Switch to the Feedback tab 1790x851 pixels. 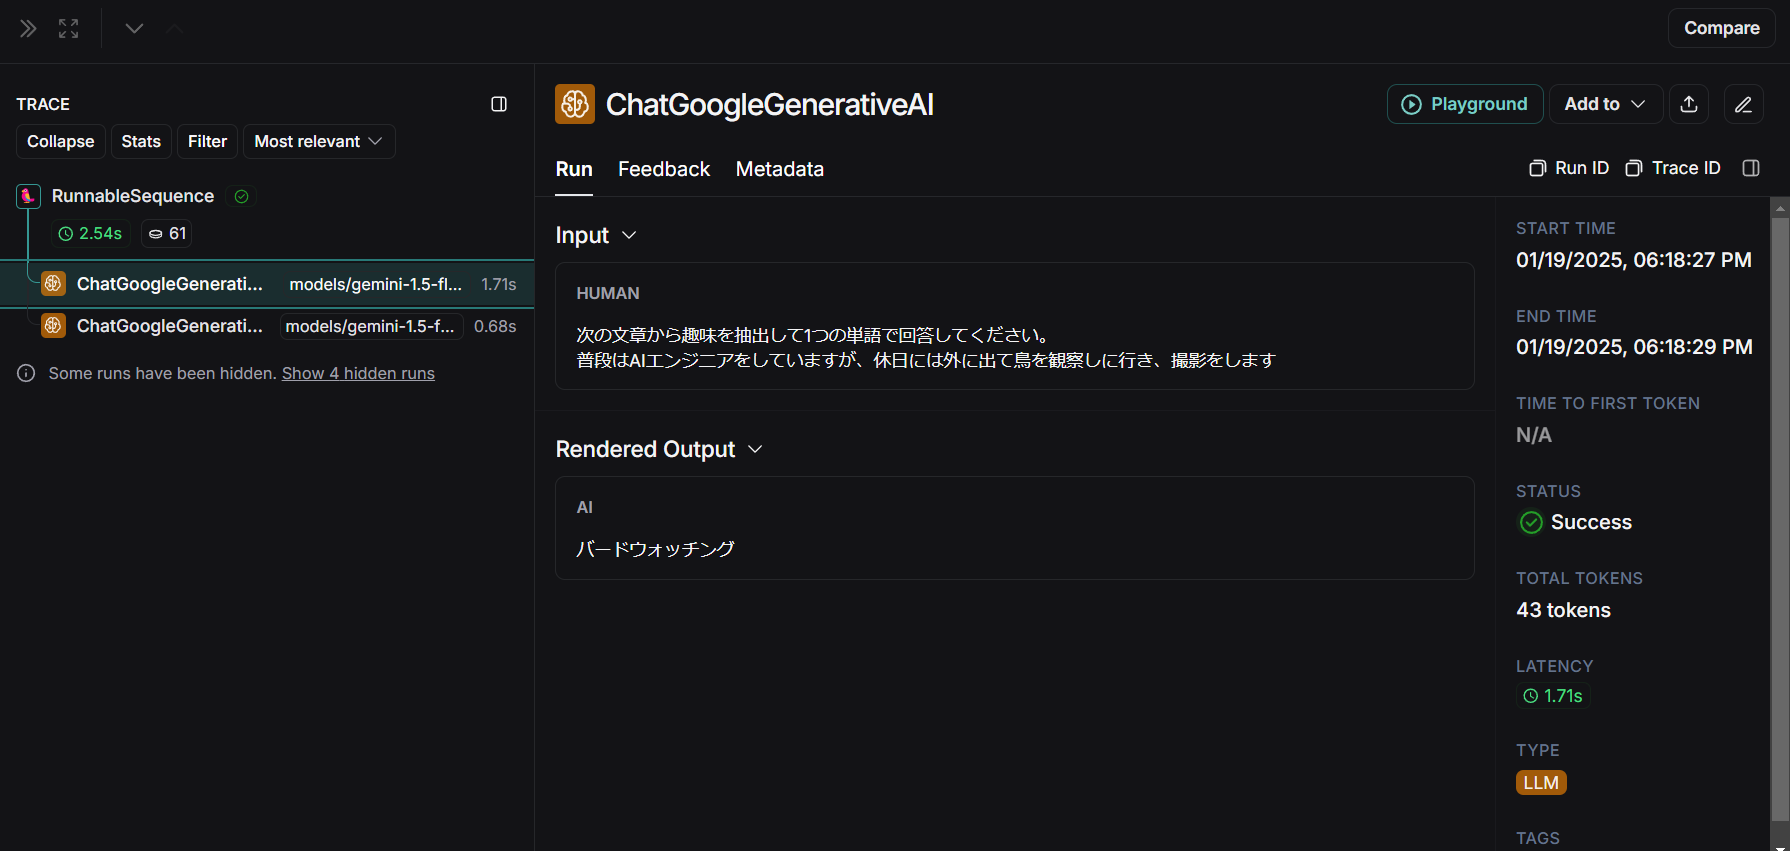click(x=664, y=169)
